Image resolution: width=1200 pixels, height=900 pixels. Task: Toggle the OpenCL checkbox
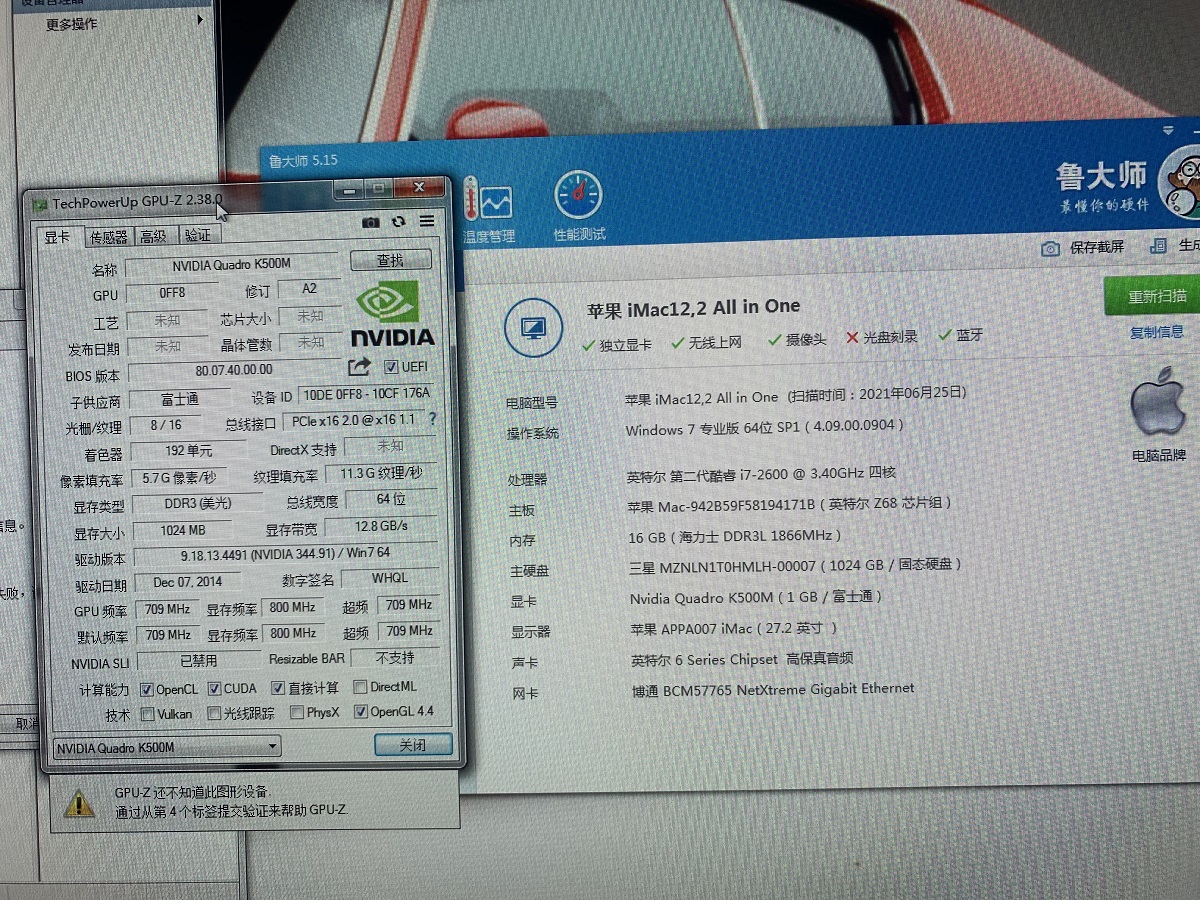(x=146, y=689)
